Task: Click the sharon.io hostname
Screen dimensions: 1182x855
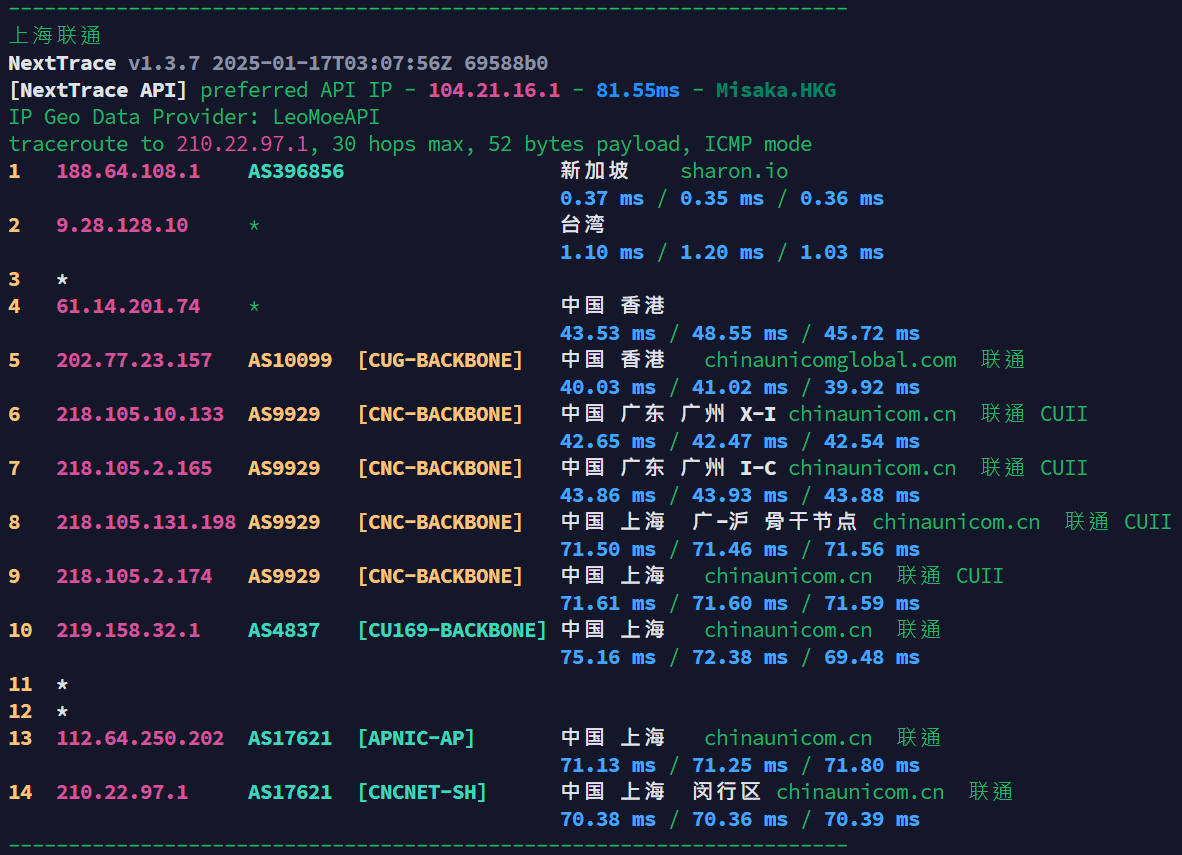Action: coord(734,171)
